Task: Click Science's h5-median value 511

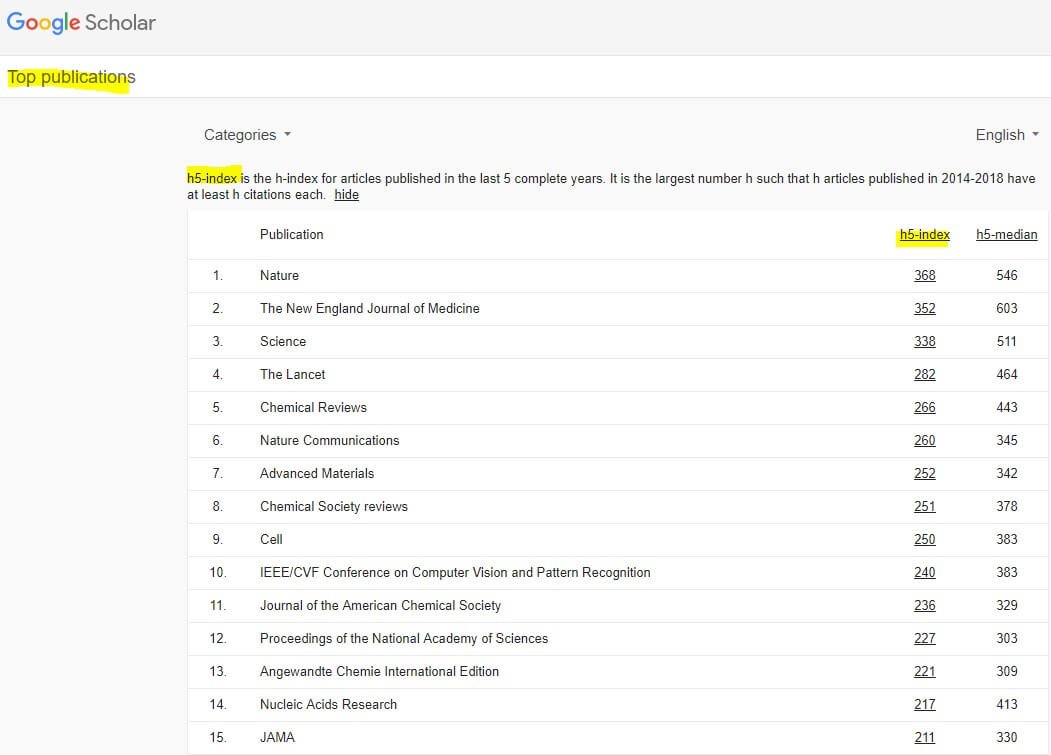Action: click(x=1006, y=341)
